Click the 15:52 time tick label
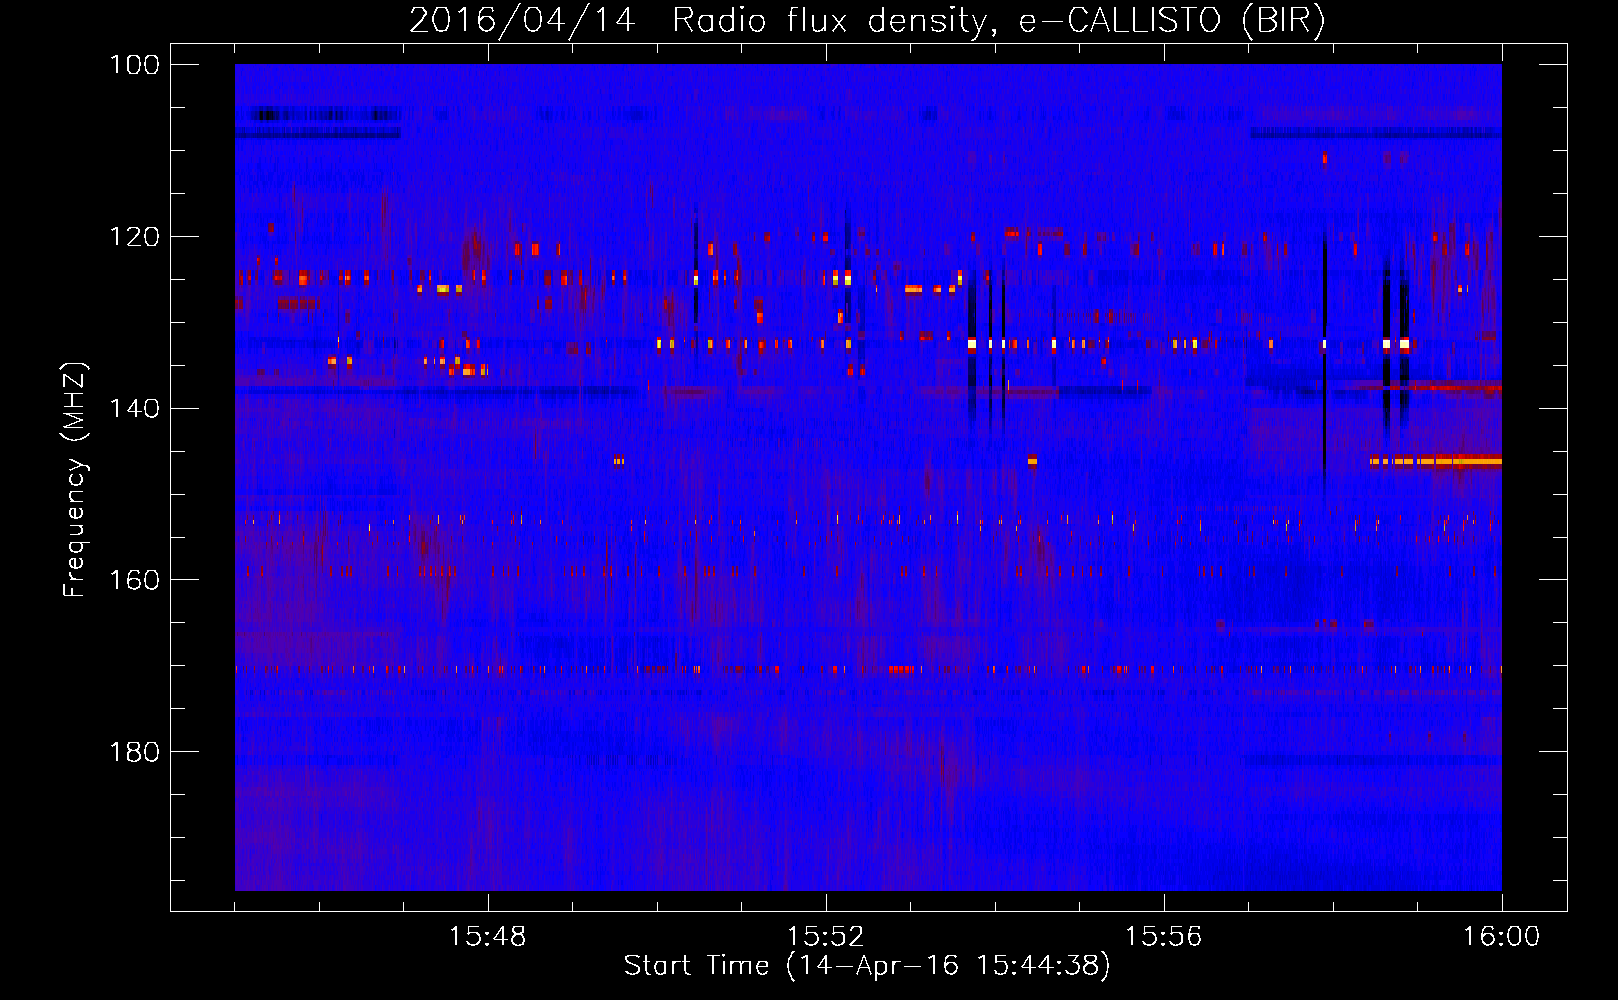 826,937
